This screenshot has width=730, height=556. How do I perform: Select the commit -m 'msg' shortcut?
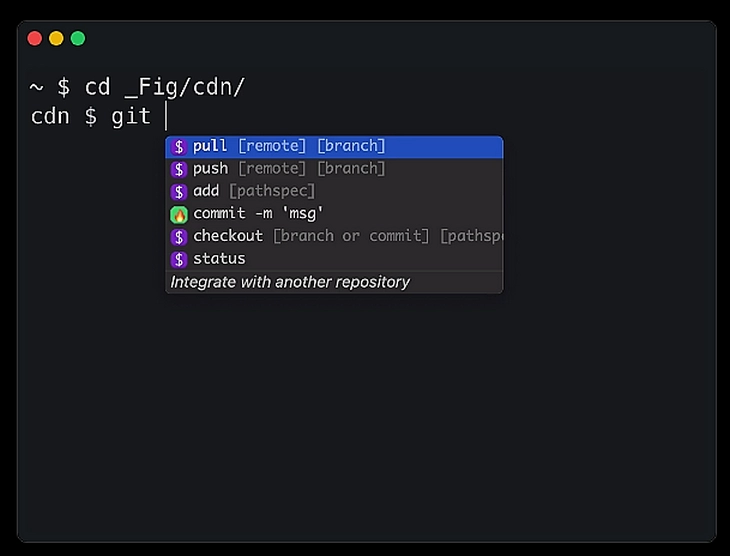point(334,214)
